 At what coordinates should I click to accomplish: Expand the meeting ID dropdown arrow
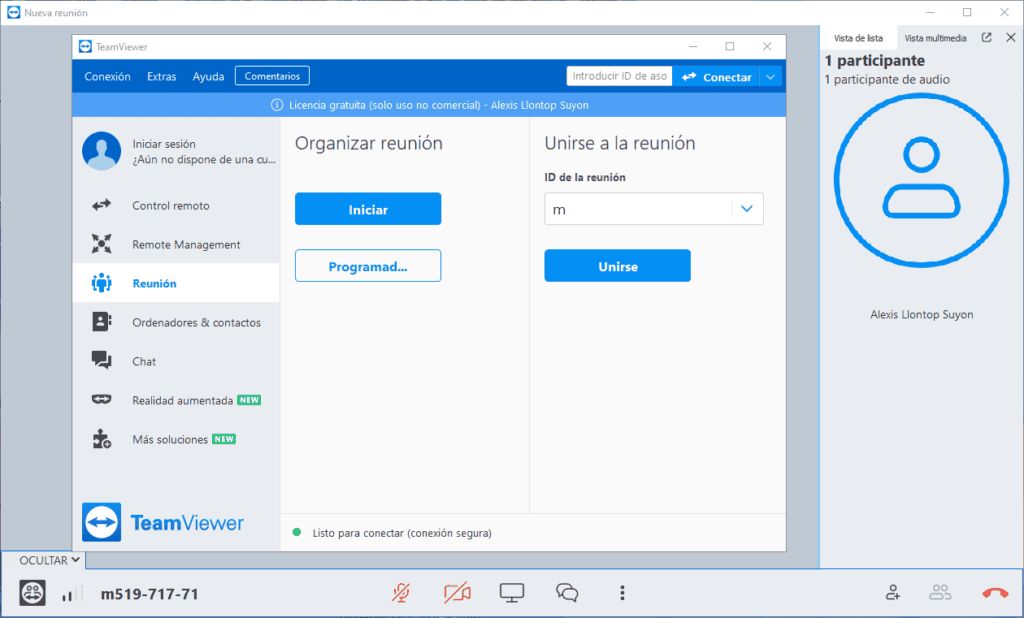[x=747, y=209]
